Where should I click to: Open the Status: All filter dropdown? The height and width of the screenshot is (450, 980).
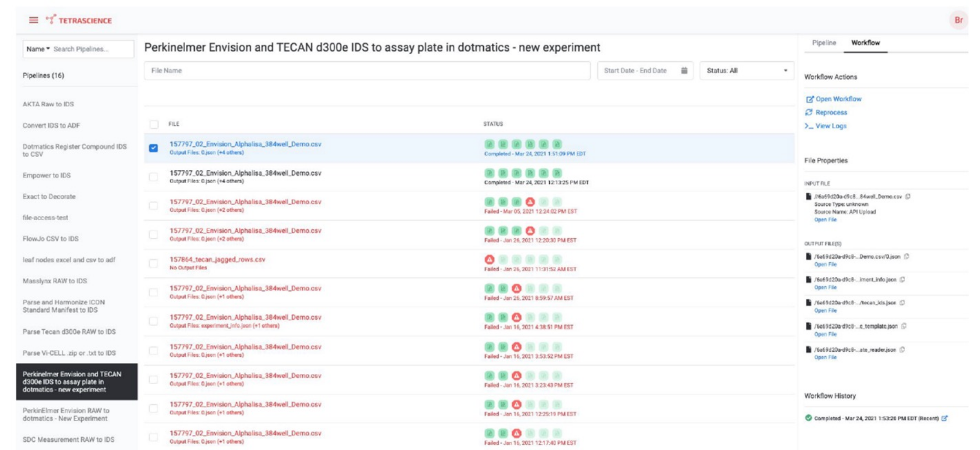pyautogui.click(x=747, y=71)
